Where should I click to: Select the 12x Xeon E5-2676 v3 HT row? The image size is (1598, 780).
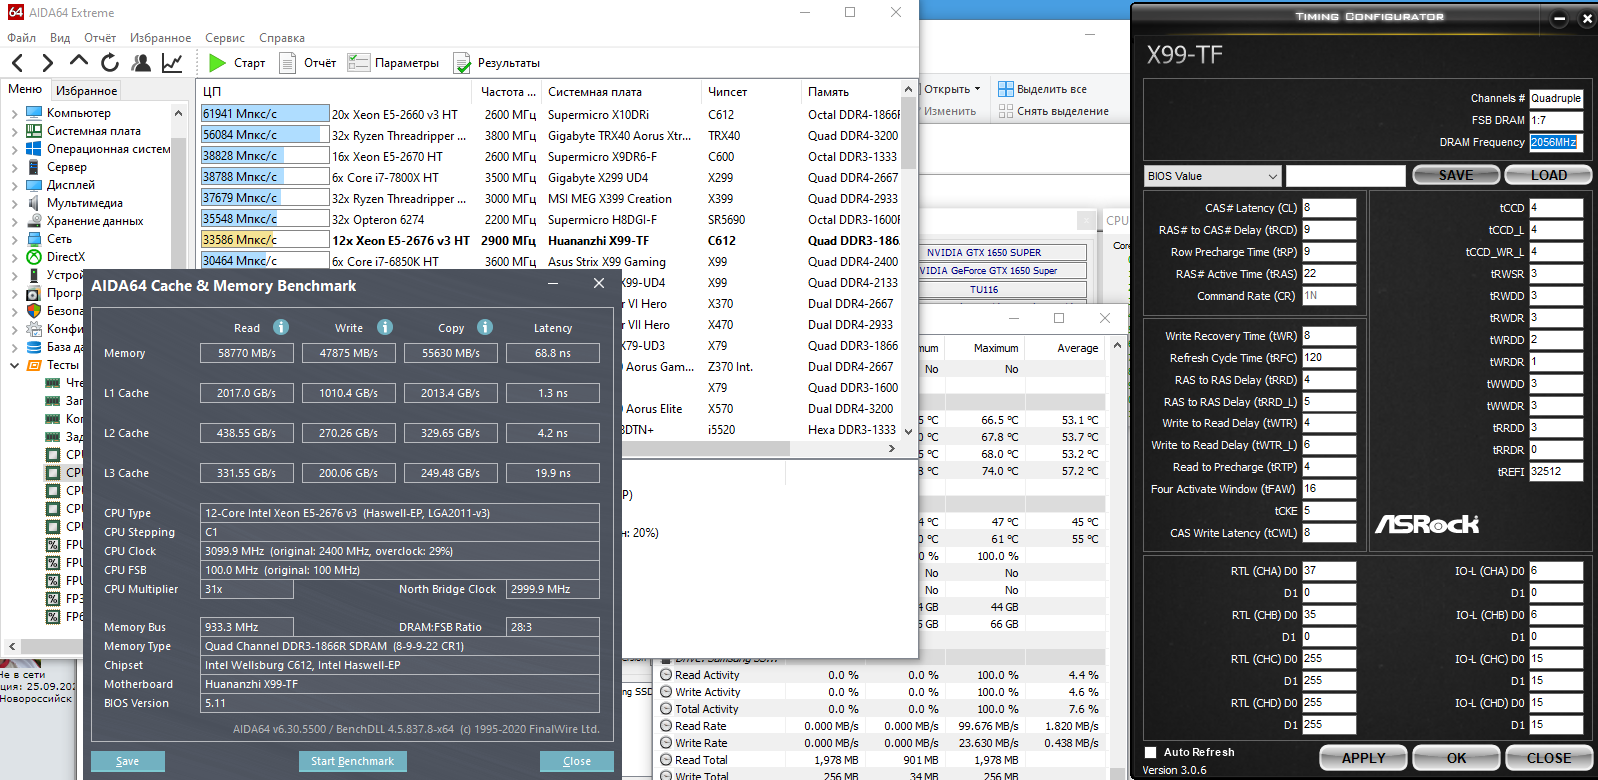tap(550, 240)
